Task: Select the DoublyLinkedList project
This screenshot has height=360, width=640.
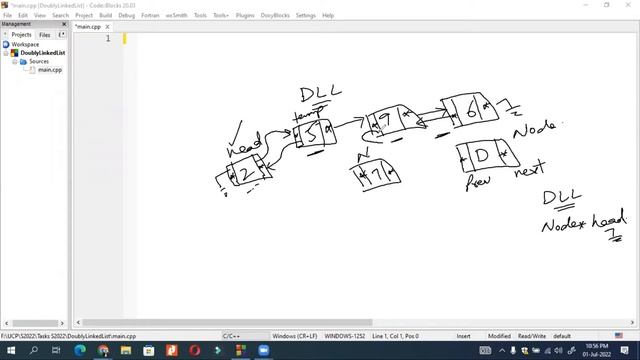Action: tap(43, 53)
